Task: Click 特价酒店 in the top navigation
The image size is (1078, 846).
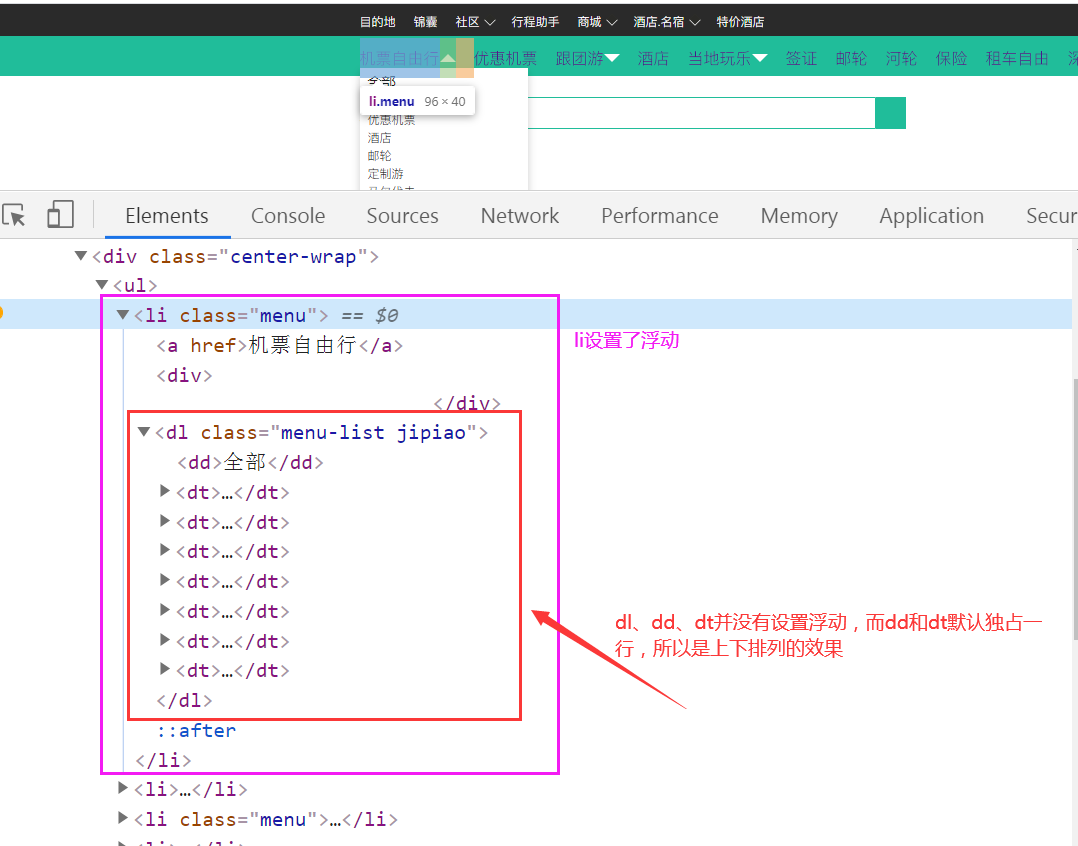Action: click(x=740, y=22)
